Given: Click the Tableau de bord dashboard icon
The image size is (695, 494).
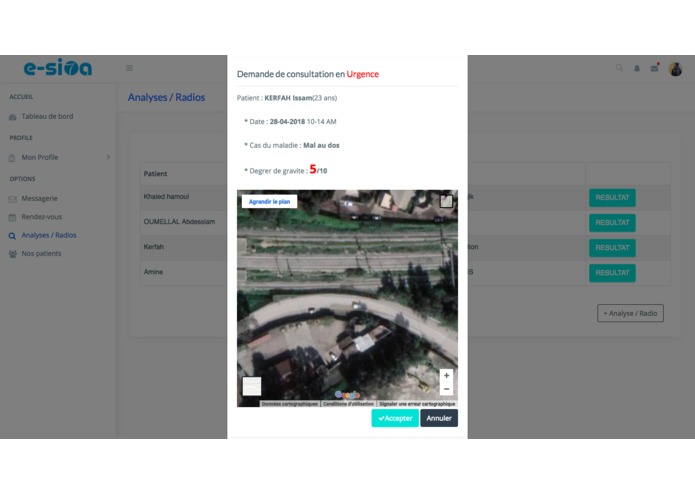Looking at the screenshot, I should [12, 117].
